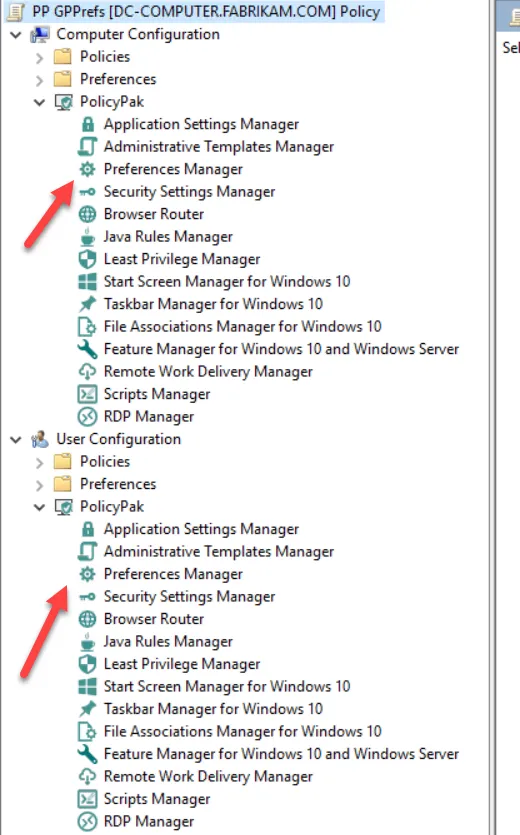Collapse the PolicyPak node under User Configuration
The image size is (520, 835).
pyautogui.click(x=39, y=506)
